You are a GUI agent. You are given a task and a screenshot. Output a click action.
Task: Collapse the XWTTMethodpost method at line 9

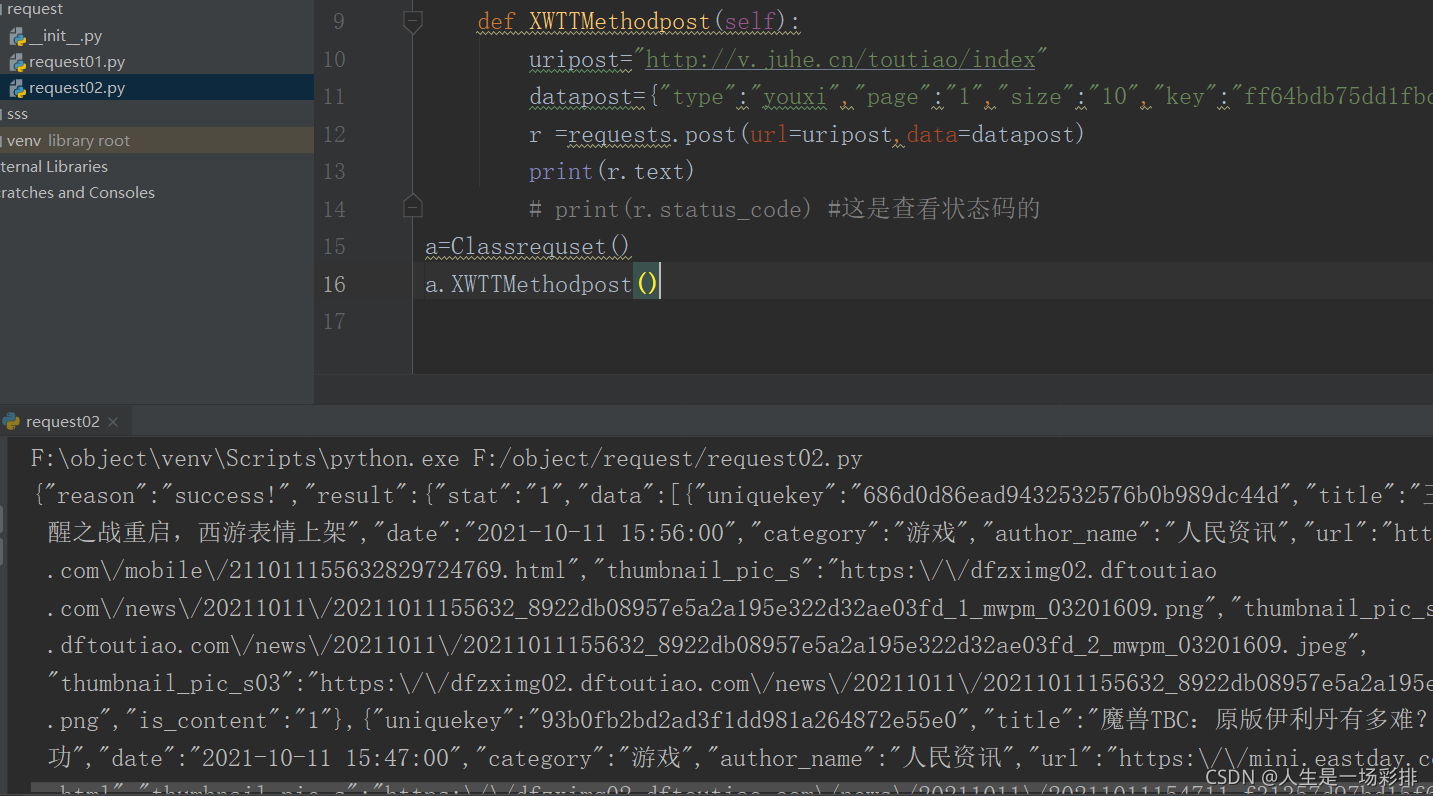click(x=412, y=21)
